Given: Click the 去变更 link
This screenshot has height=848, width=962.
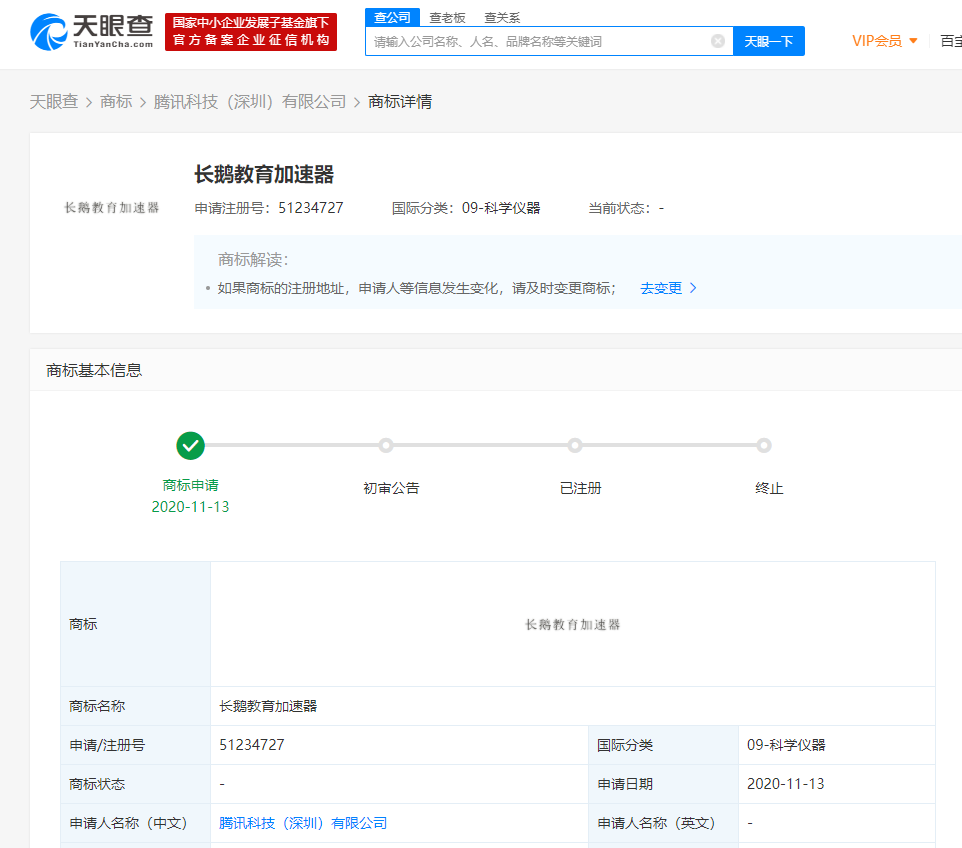Looking at the screenshot, I should tap(661, 288).
